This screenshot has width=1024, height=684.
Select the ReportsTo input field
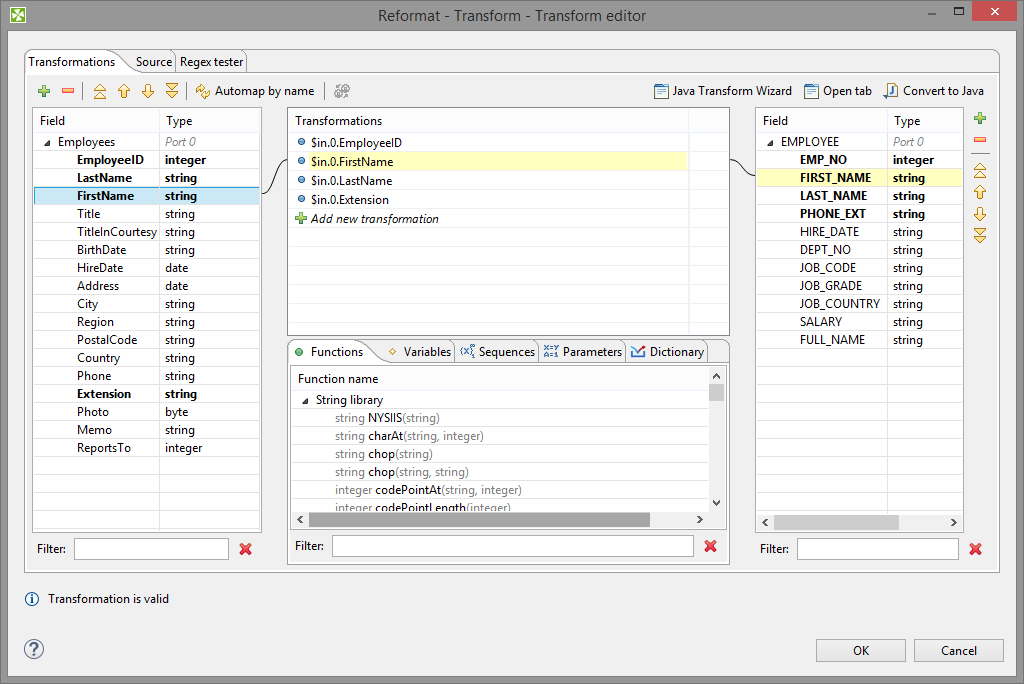pos(147,448)
